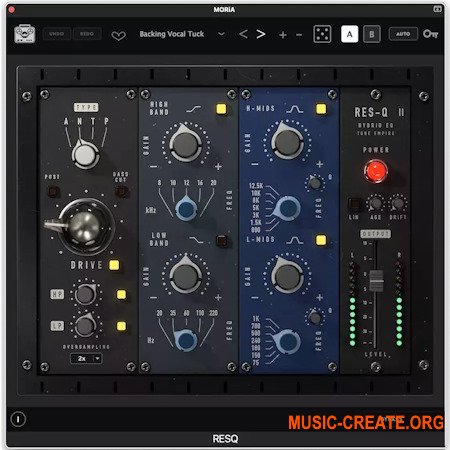Image resolution: width=450 pixels, height=450 pixels.
Task: Toggle the DRIVE yellow enable light
Action: click(x=114, y=265)
